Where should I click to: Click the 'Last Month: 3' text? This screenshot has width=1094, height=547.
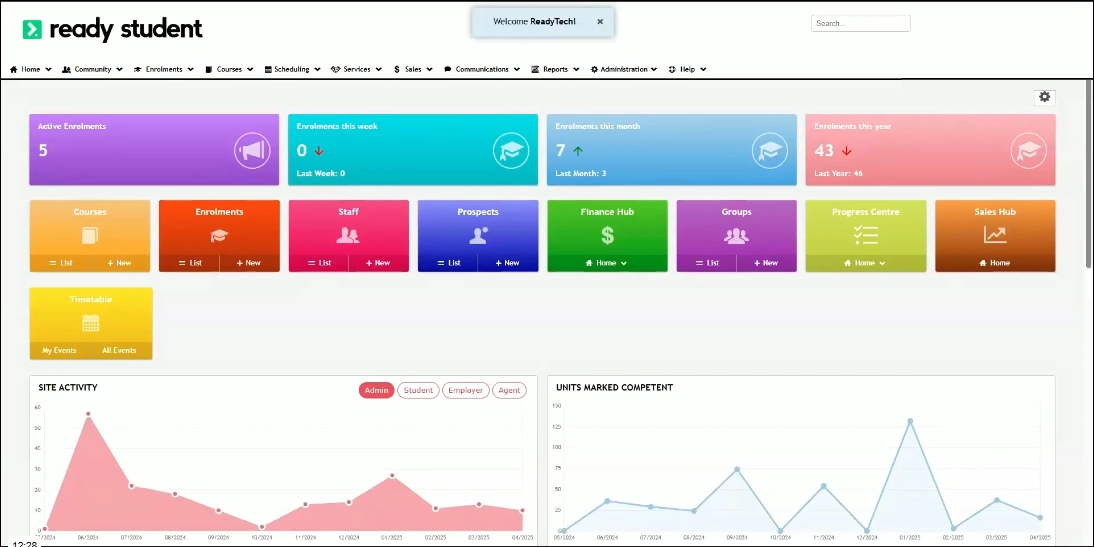point(580,173)
